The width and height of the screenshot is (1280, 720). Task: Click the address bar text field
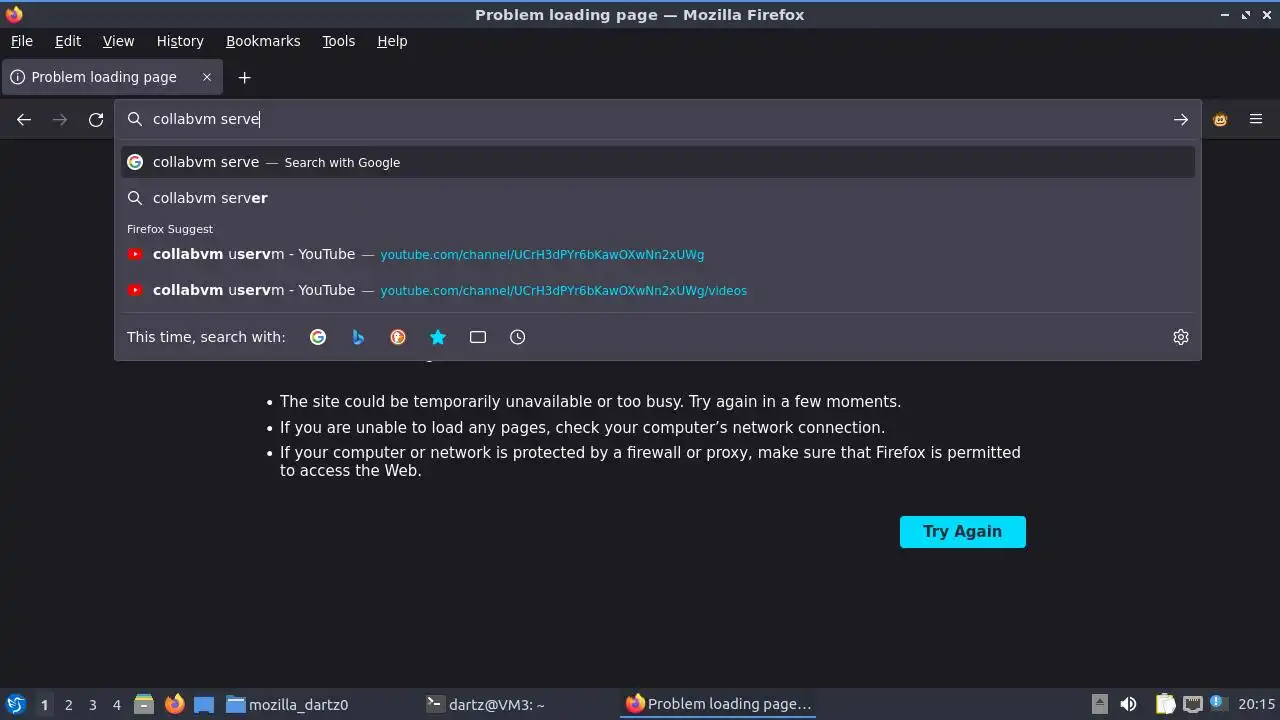coord(658,119)
